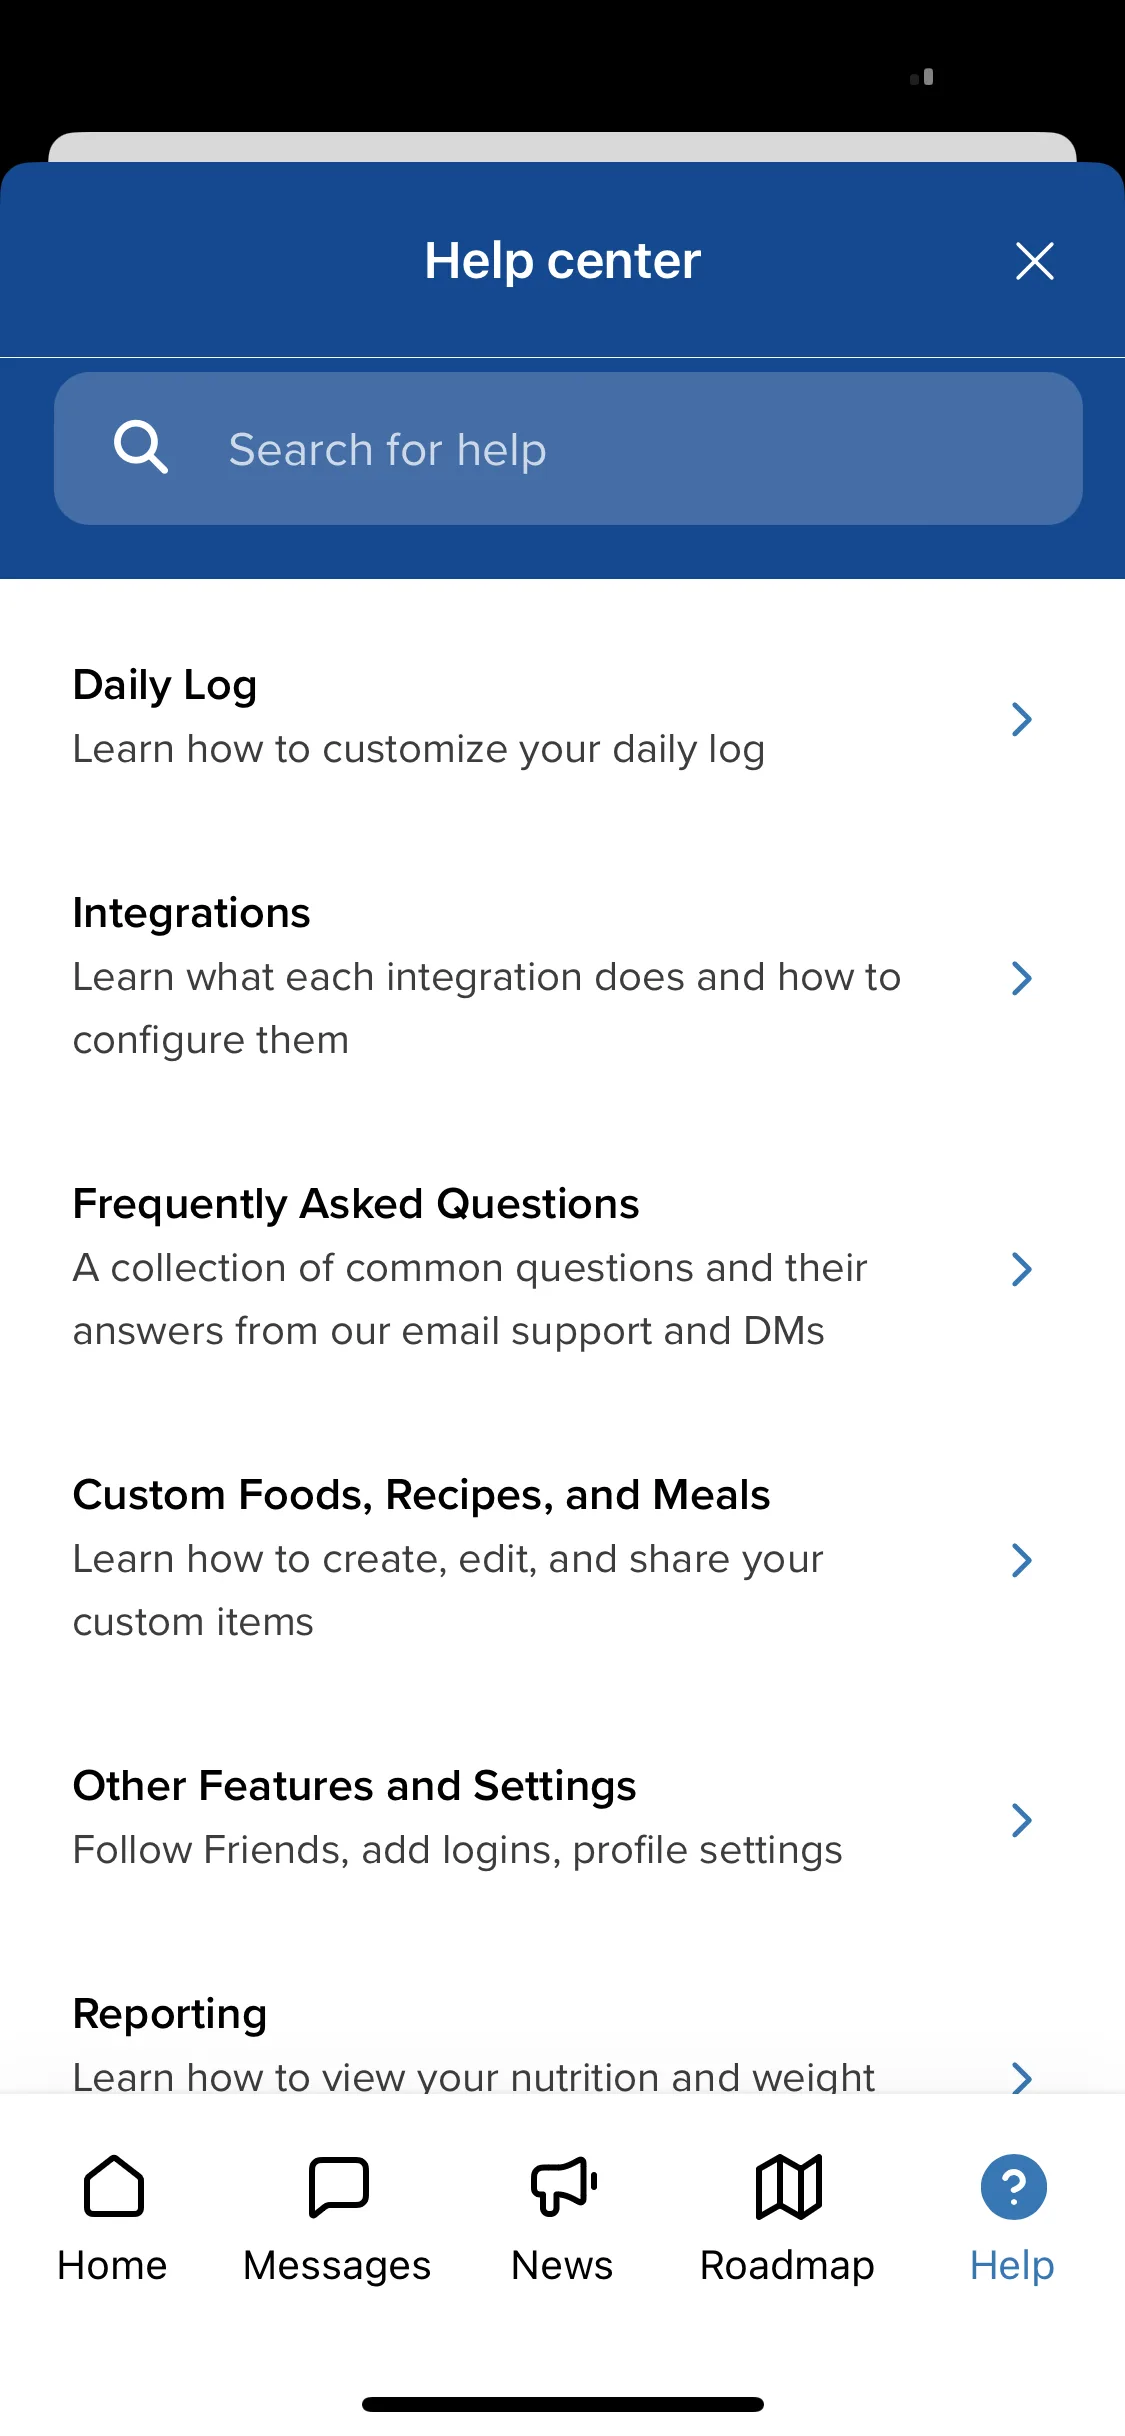Screen dimensions: 1125x2436
Task: Expand Integrations chevron arrow
Action: tap(1021, 978)
